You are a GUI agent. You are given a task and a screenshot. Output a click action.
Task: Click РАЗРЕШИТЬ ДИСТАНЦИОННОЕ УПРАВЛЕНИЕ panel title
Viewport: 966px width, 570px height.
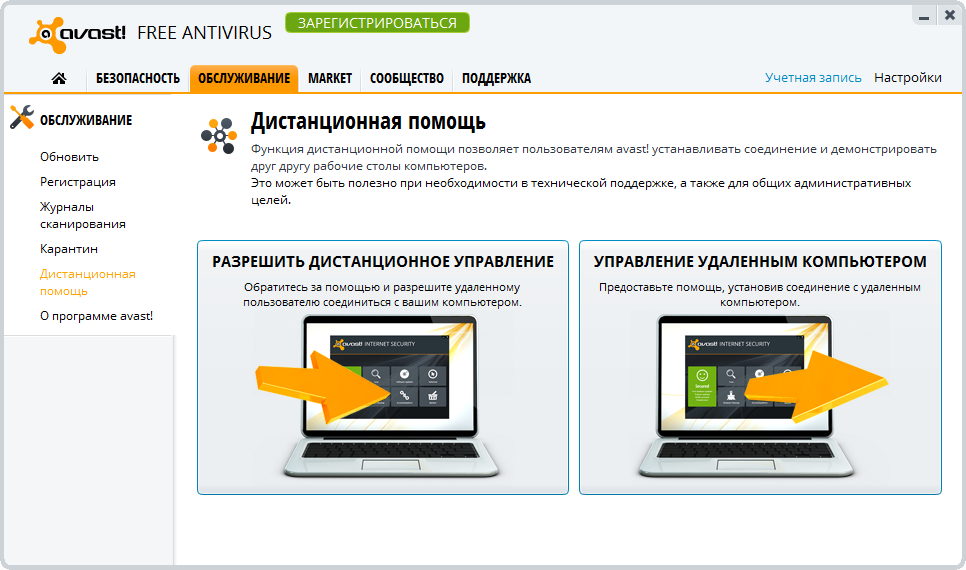(x=383, y=262)
